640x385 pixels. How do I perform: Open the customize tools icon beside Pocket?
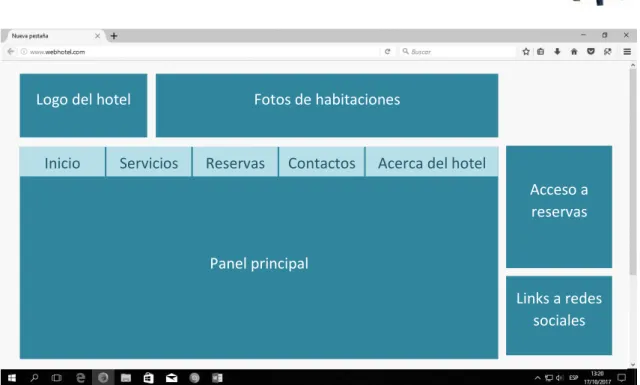coord(607,51)
